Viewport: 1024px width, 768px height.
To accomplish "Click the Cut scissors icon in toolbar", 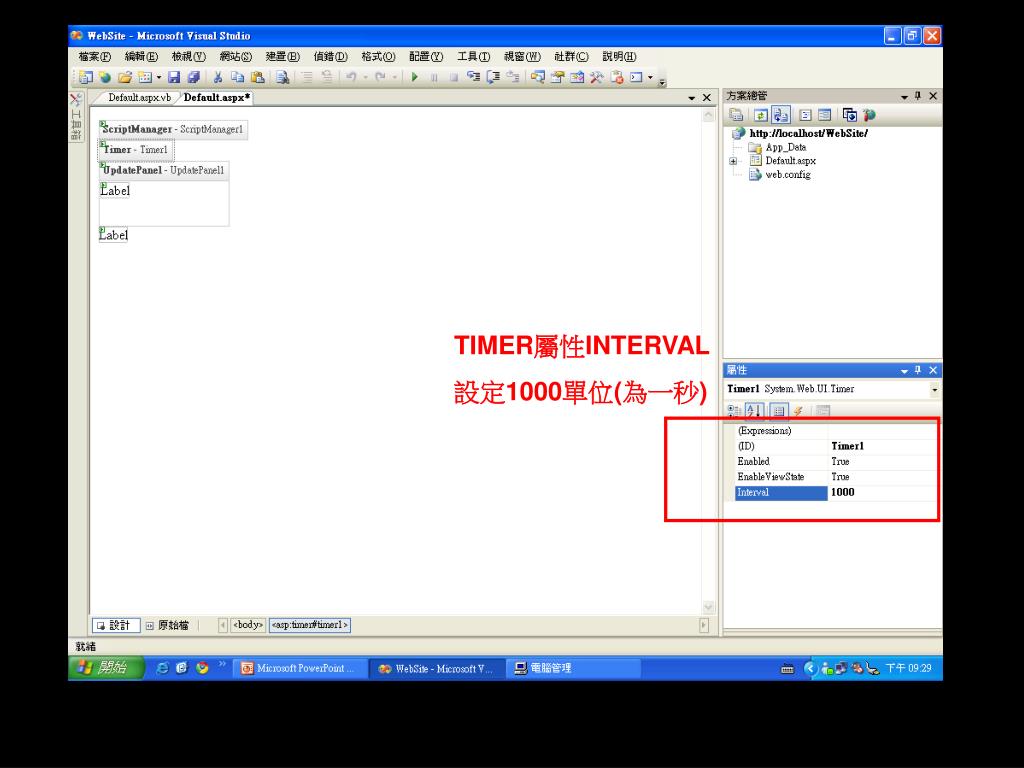I will point(218,77).
